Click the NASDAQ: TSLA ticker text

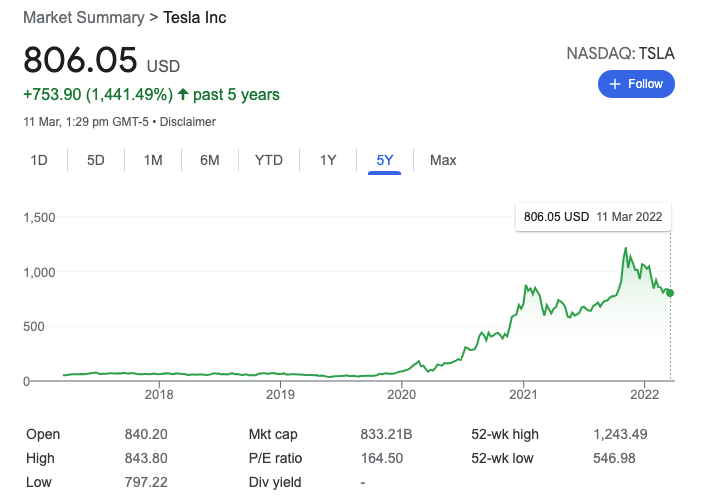coord(620,53)
